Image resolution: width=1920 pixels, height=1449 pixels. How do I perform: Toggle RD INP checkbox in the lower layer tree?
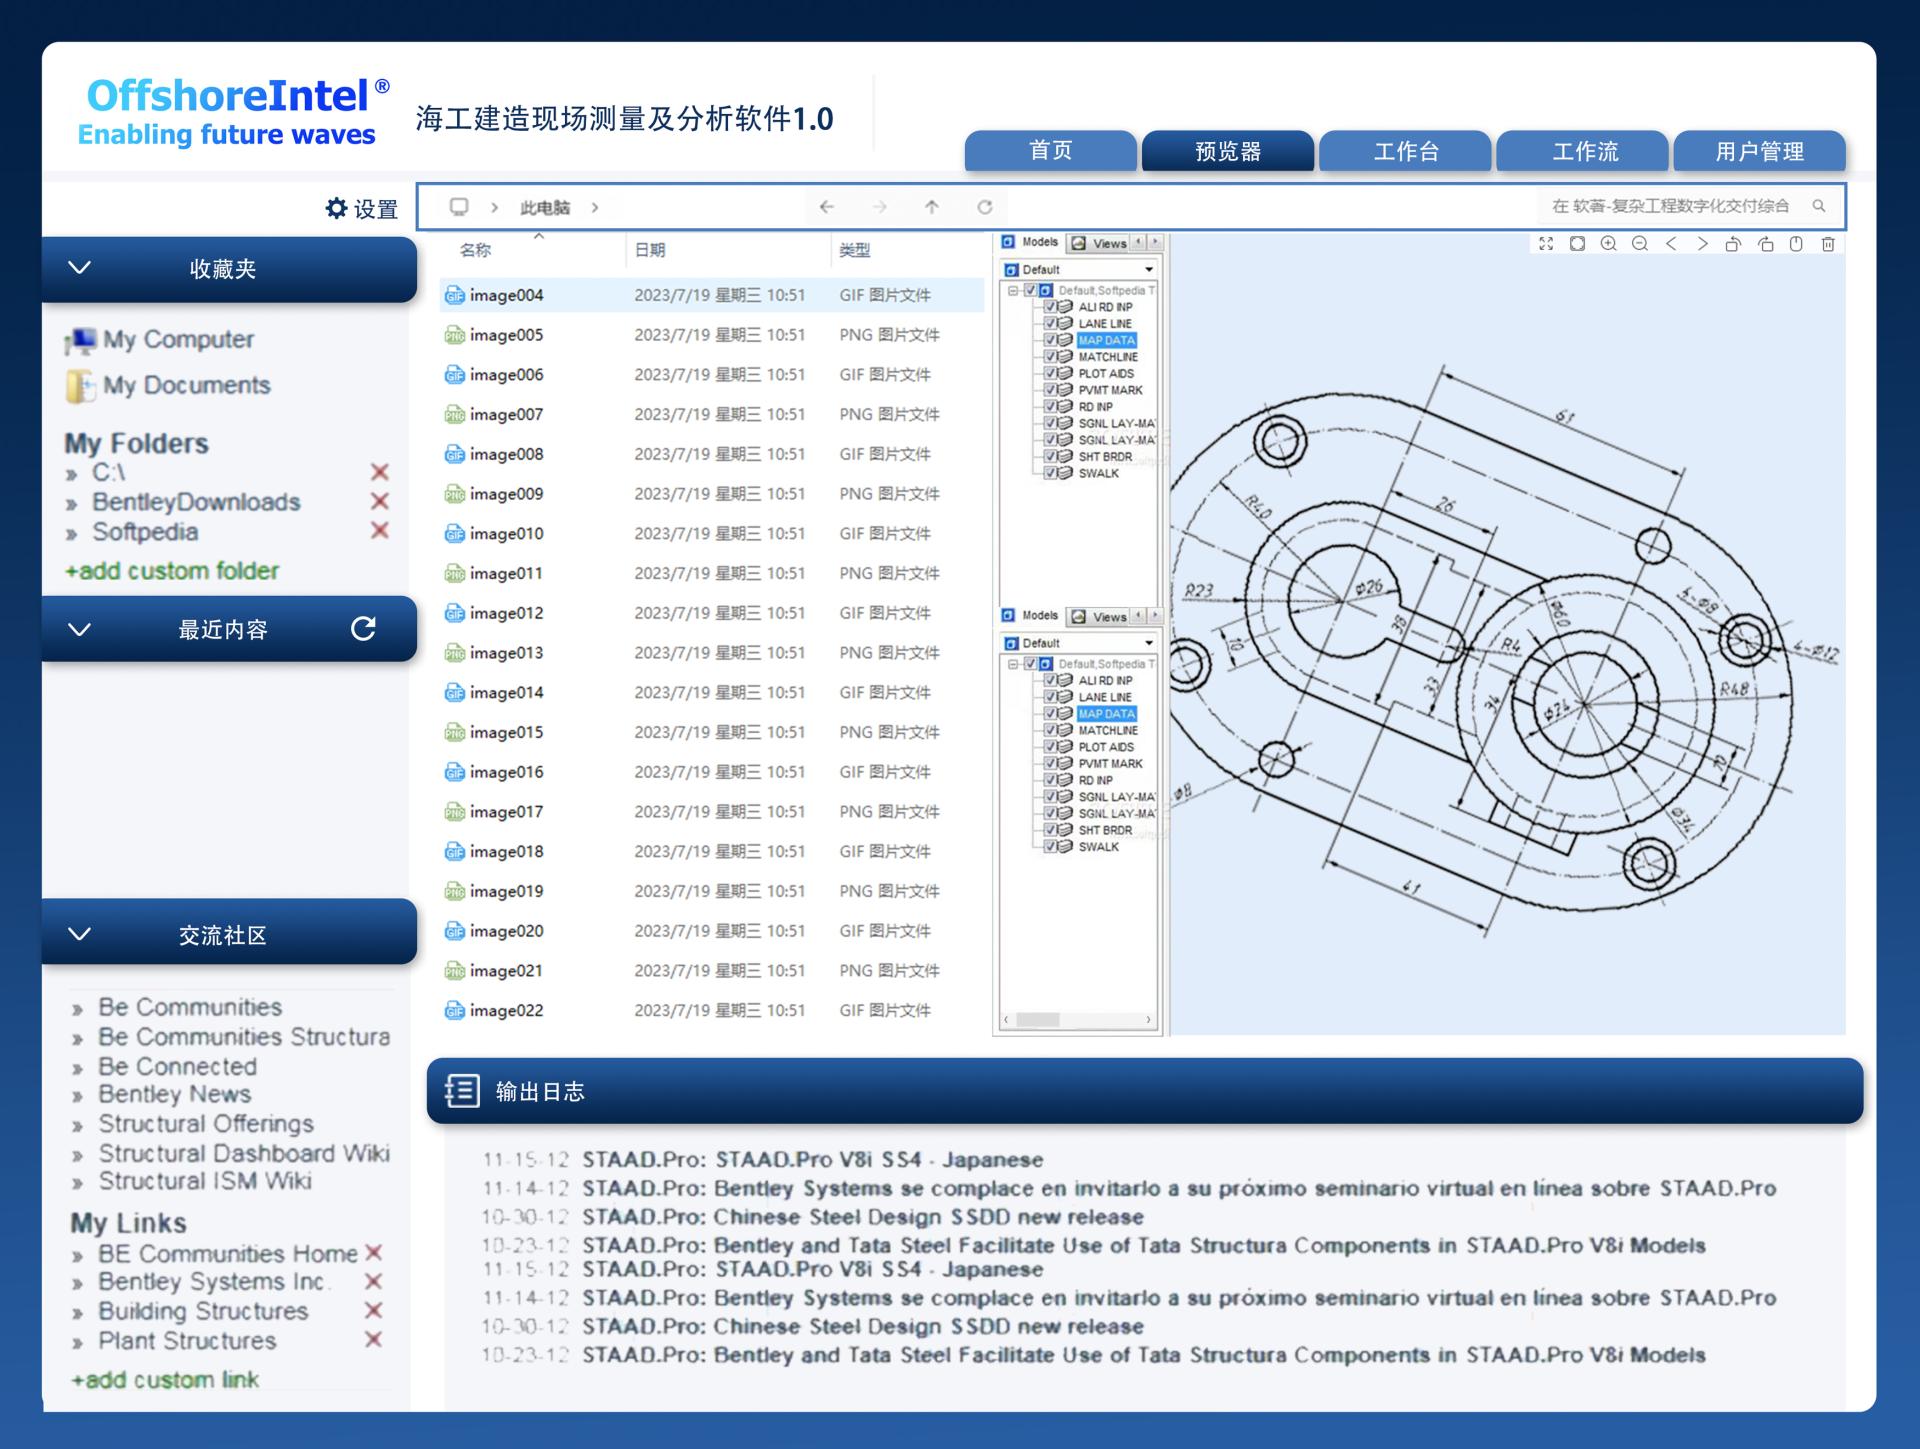[x=1051, y=780]
